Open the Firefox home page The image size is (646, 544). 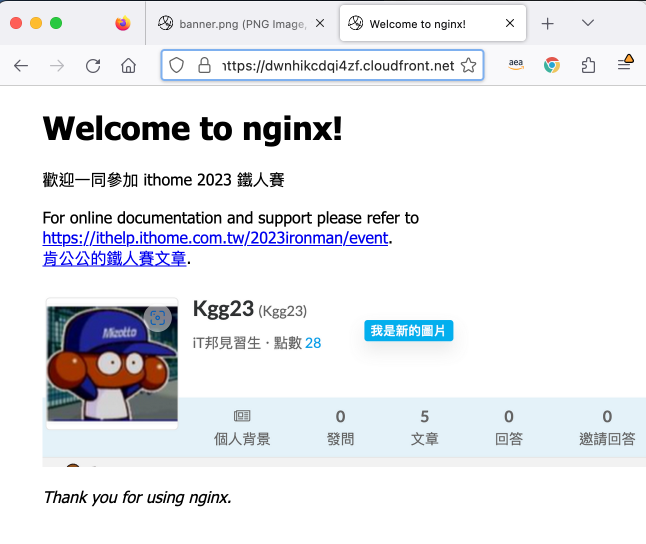tap(129, 65)
